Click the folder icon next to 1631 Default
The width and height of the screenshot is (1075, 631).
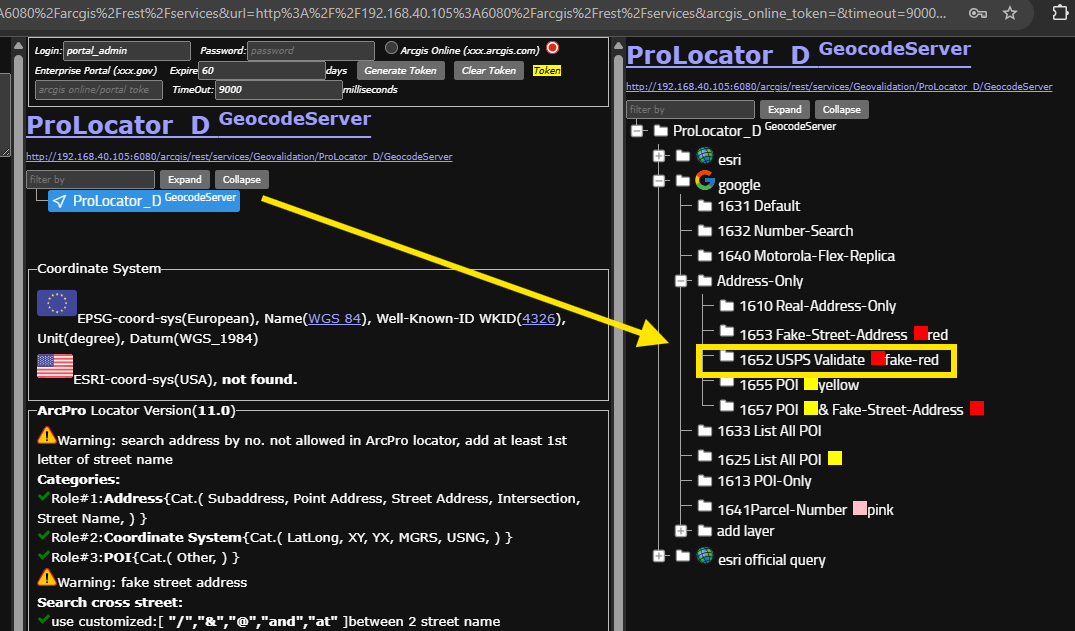(x=704, y=205)
